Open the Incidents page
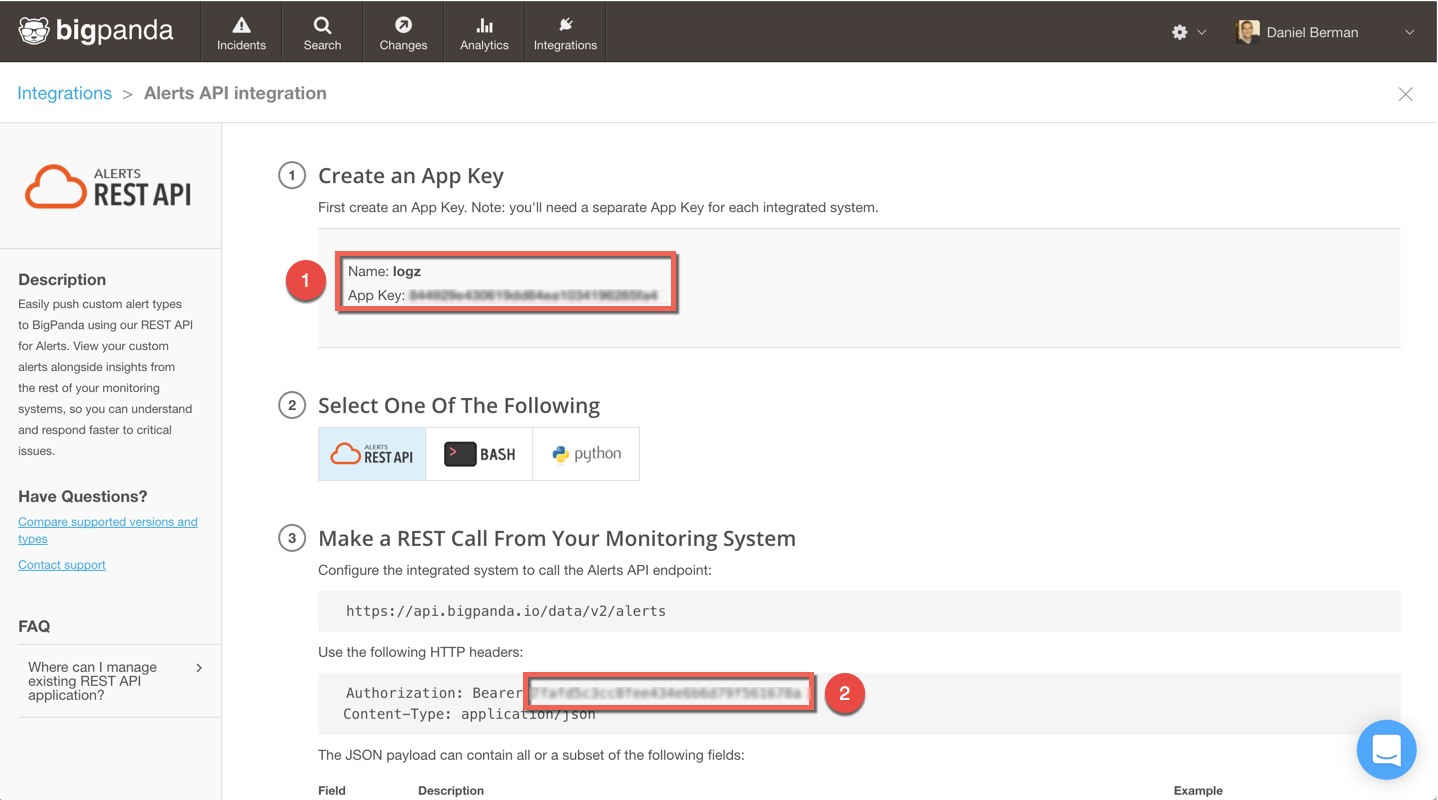 (241, 33)
